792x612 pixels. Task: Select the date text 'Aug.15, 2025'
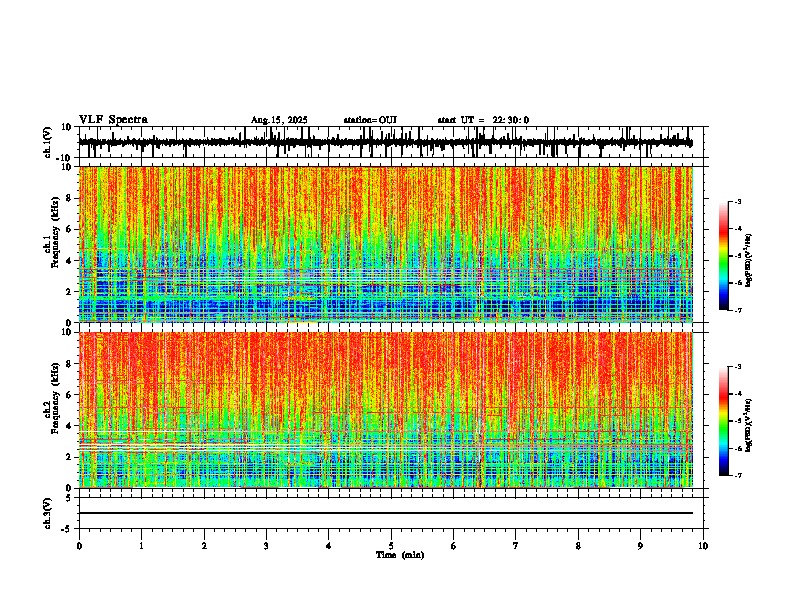279,120
